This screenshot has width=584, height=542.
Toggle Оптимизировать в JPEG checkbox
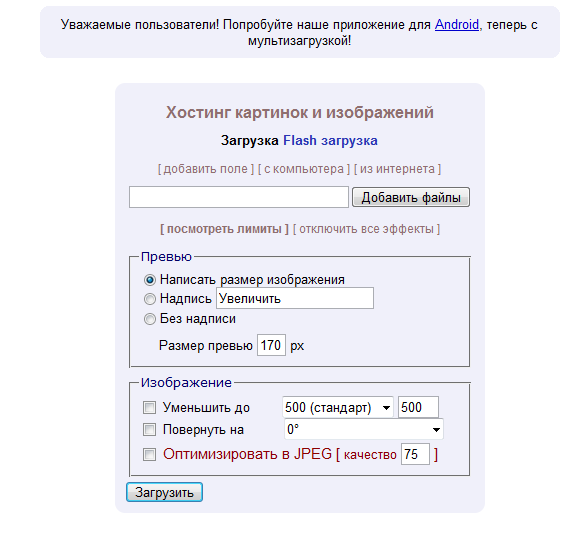tap(149, 454)
